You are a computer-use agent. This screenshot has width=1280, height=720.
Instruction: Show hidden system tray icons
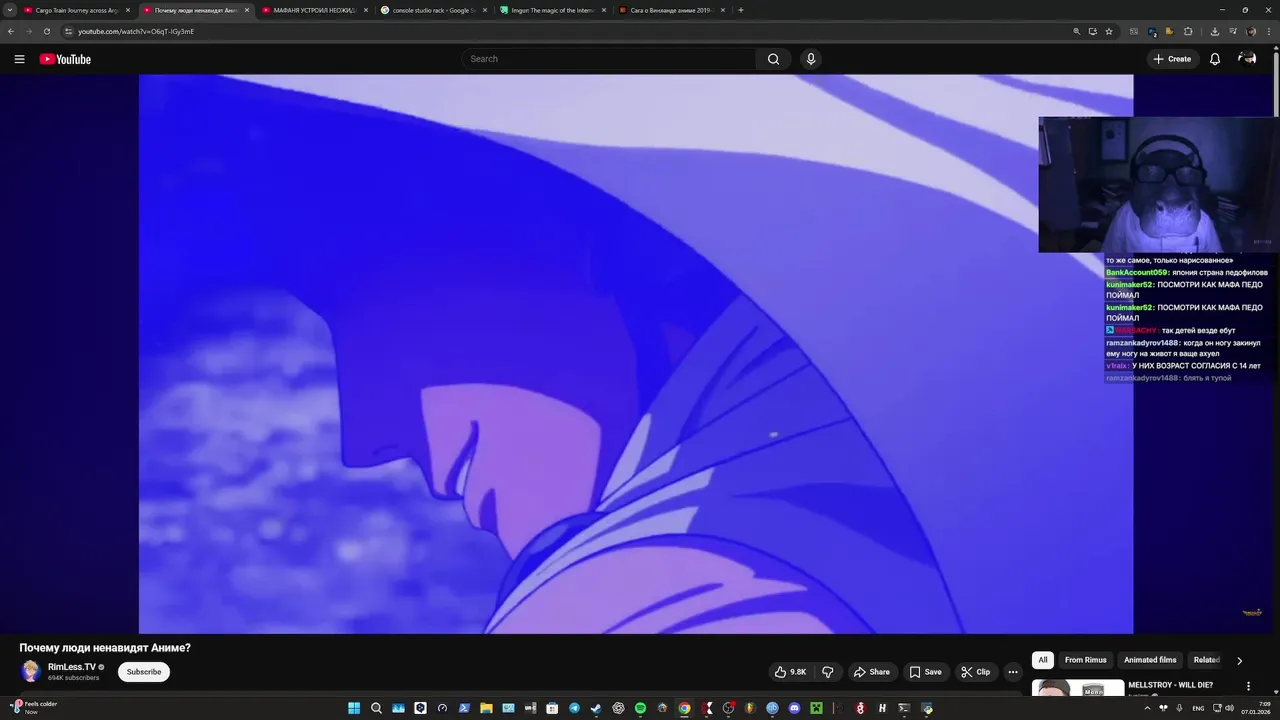(1147, 708)
